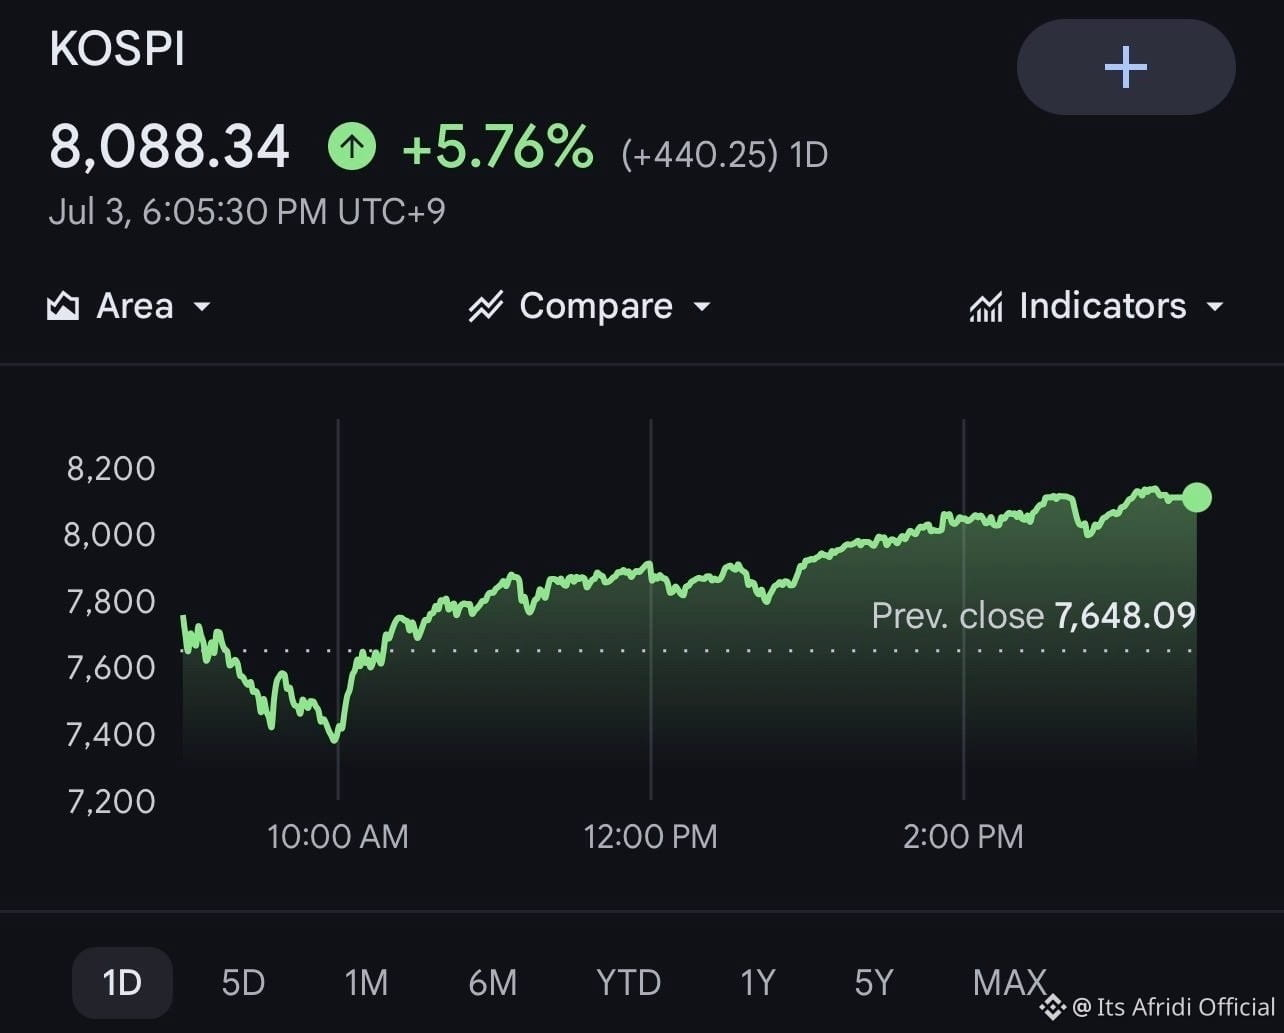Viewport: 1284px width, 1033px height.
Task: Click the compare lines icon
Action: 486,306
